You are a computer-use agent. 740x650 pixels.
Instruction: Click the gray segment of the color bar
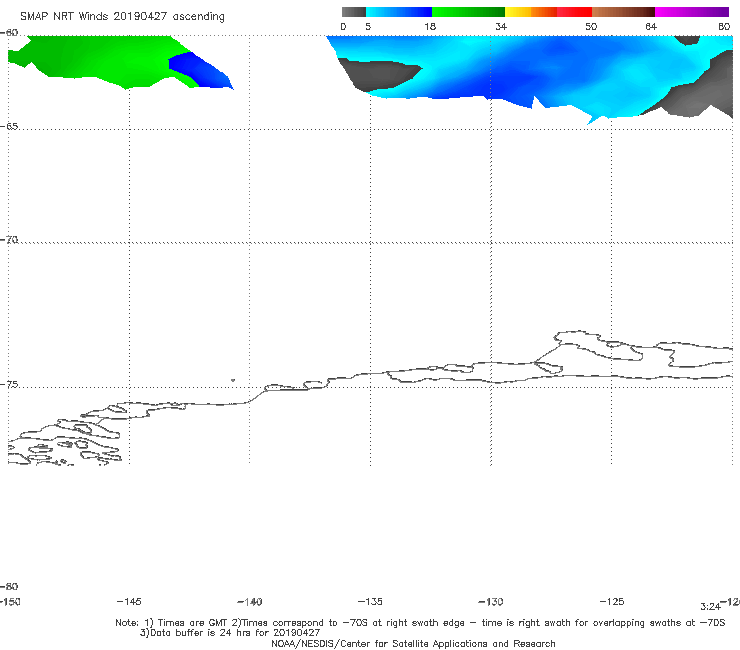353,12
